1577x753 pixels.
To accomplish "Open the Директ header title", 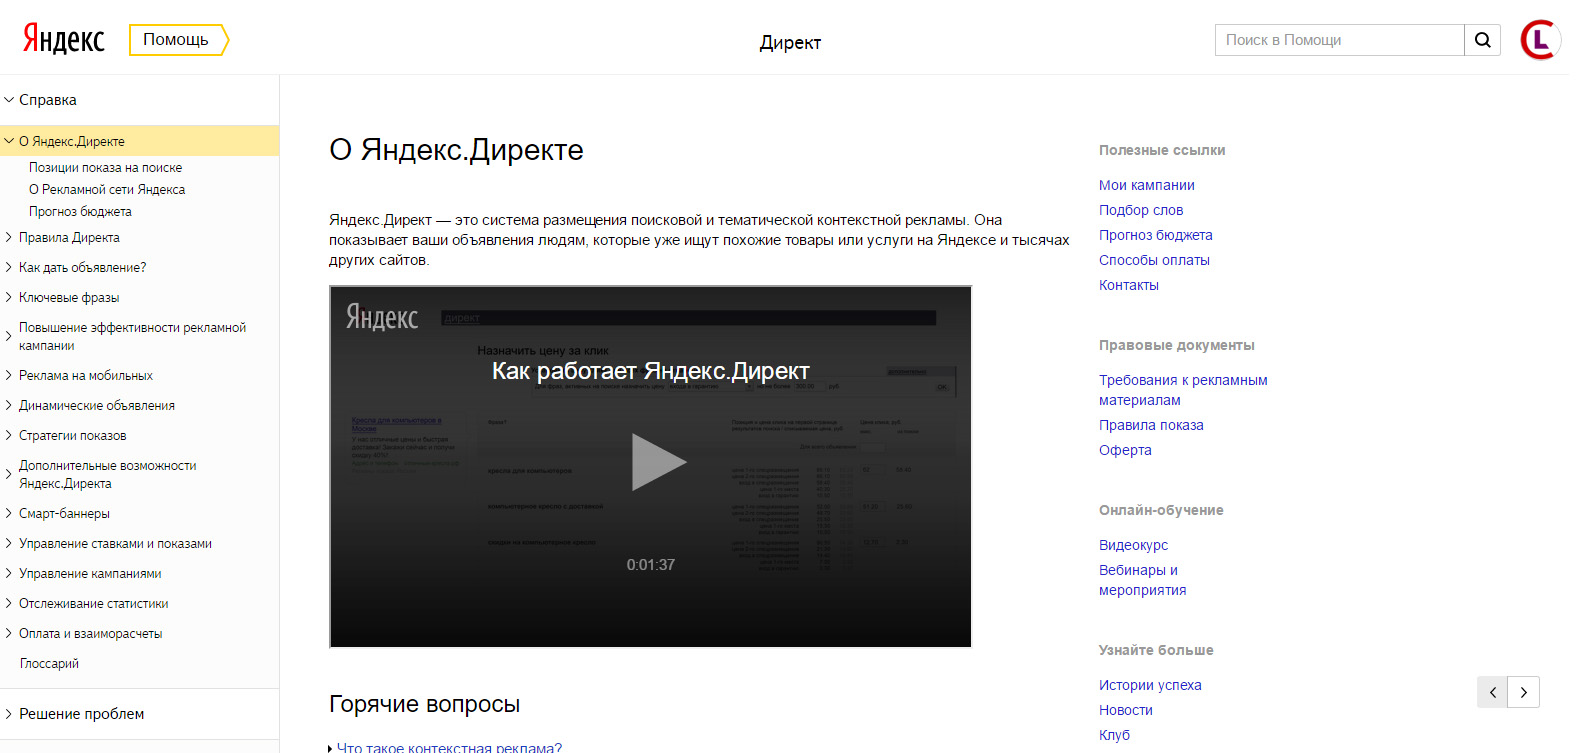I will [x=790, y=42].
